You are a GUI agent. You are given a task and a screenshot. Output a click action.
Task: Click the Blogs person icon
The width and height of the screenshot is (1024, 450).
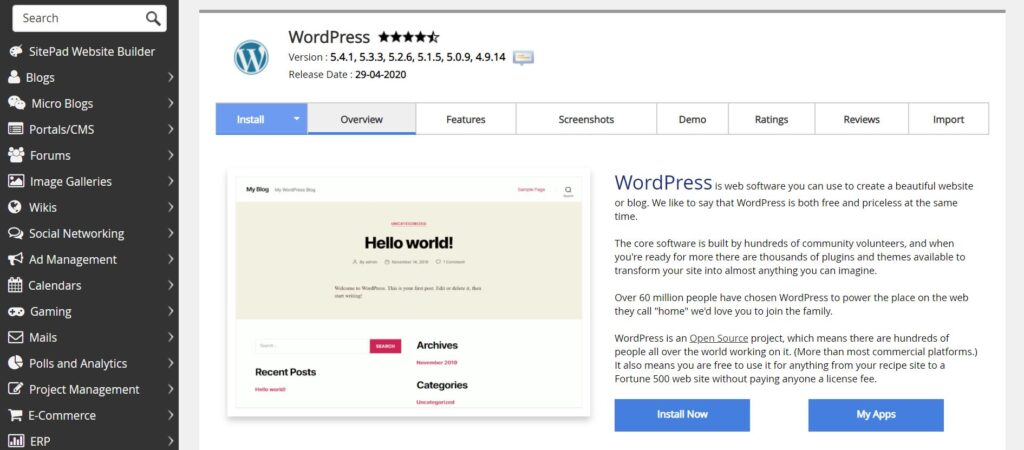tap(14, 77)
